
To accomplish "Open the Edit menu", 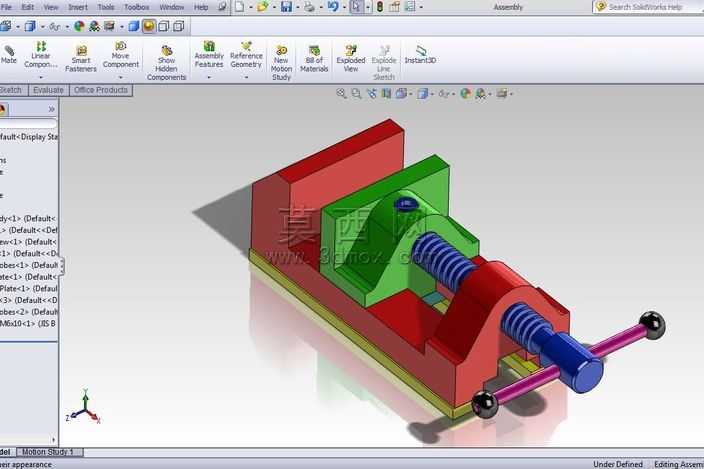I will [27, 7].
